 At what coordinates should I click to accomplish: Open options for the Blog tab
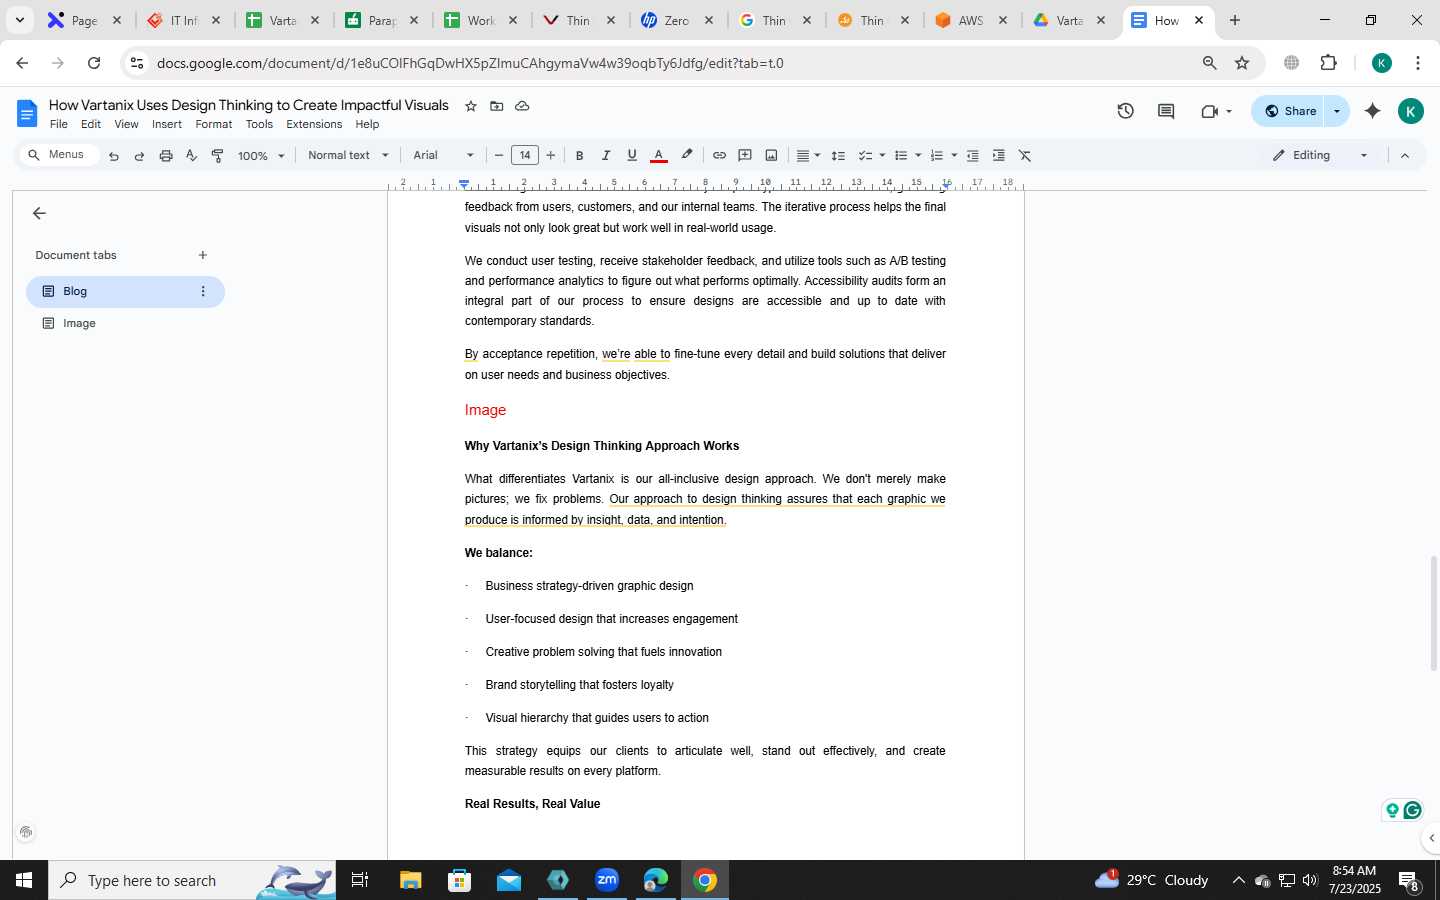coord(203,291)
